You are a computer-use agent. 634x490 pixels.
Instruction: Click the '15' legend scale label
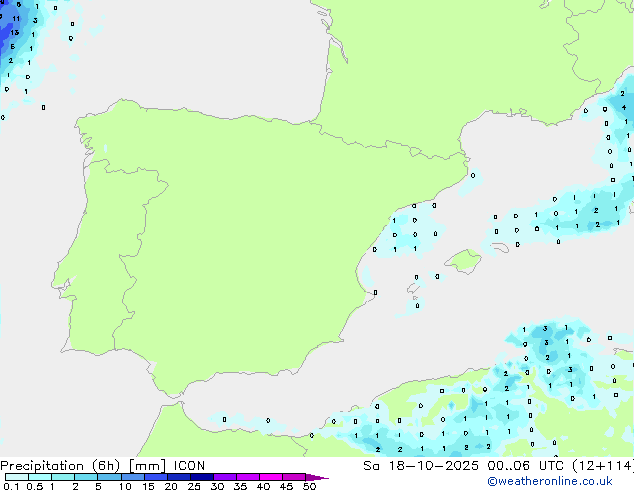coord(148,486)
